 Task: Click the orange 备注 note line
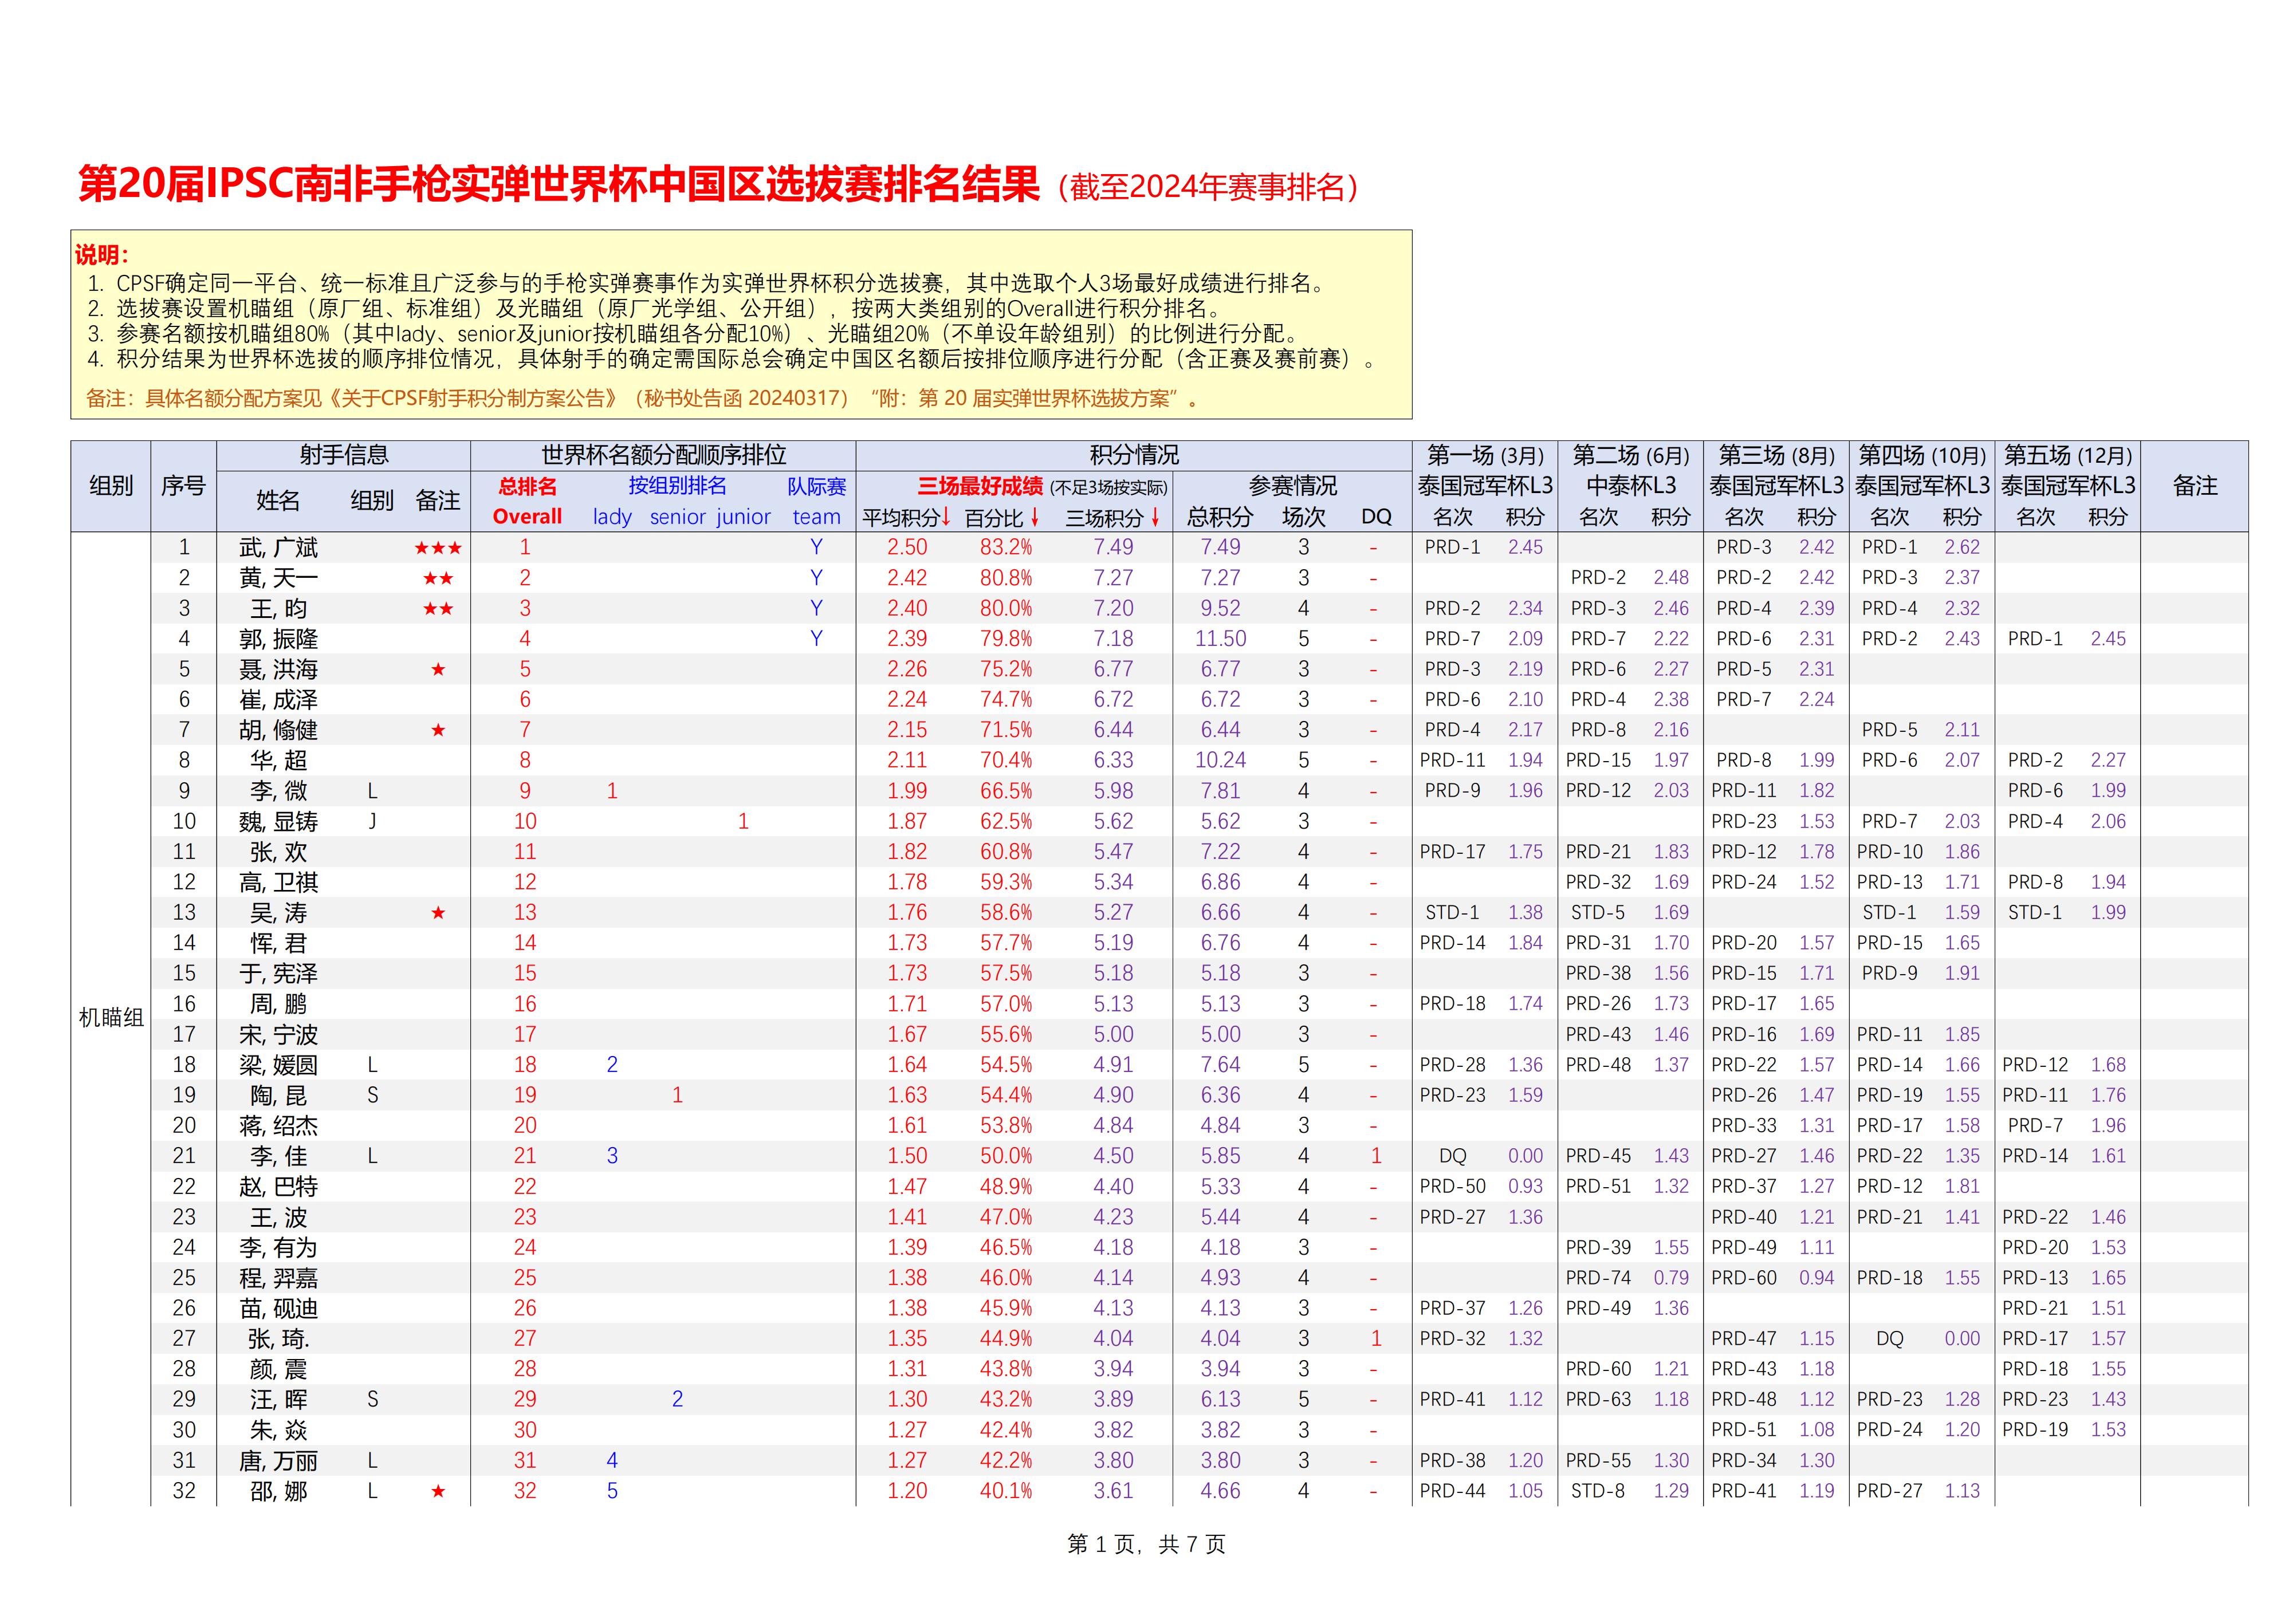(x=643, y=398)
